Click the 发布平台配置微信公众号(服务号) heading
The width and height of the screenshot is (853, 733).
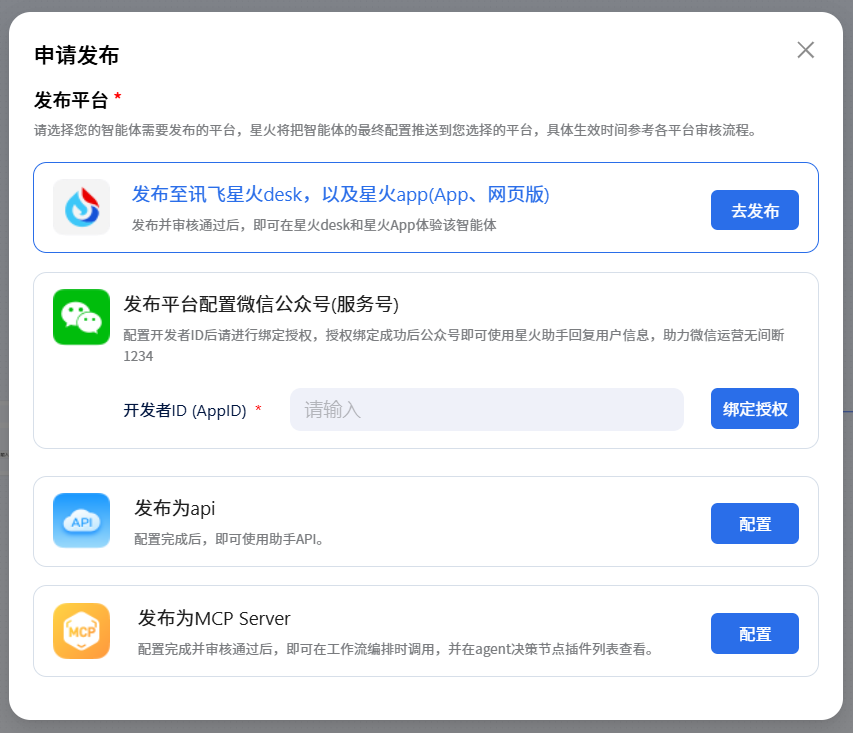click(262, 304)
